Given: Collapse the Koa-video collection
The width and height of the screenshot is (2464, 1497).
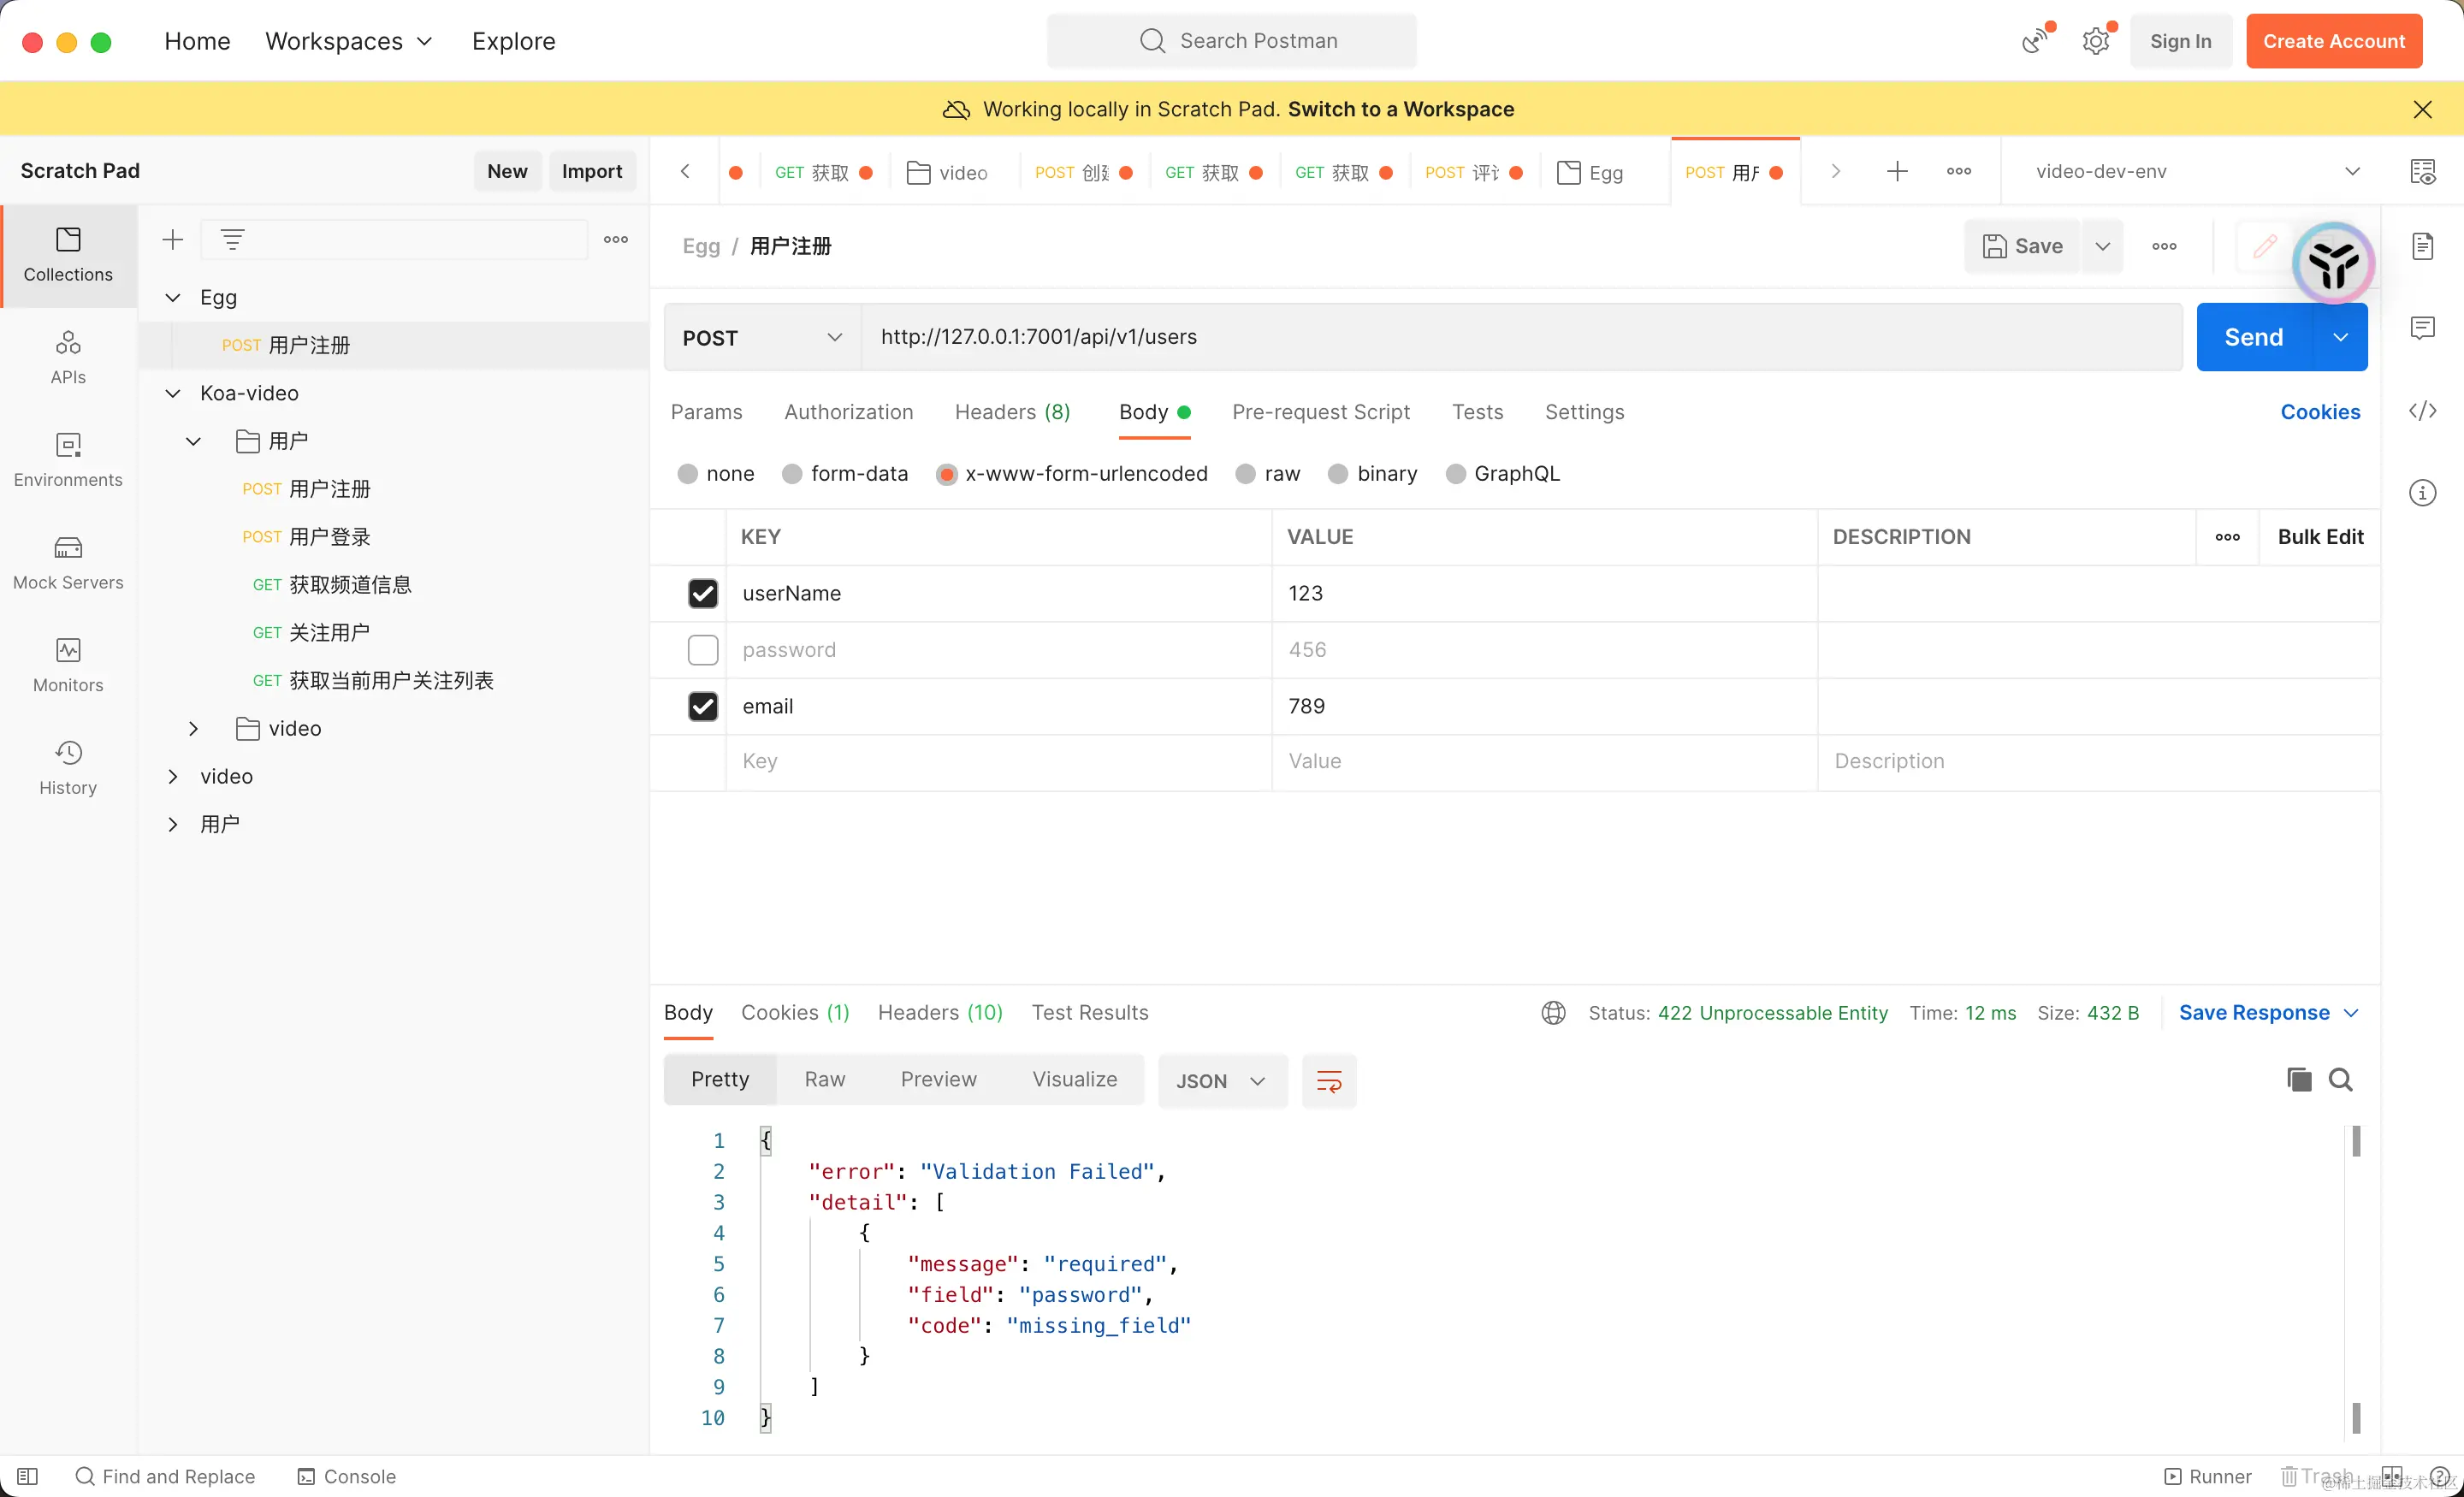Looking at the screenshot, I should pyautogui.click(x=173, y=393).
